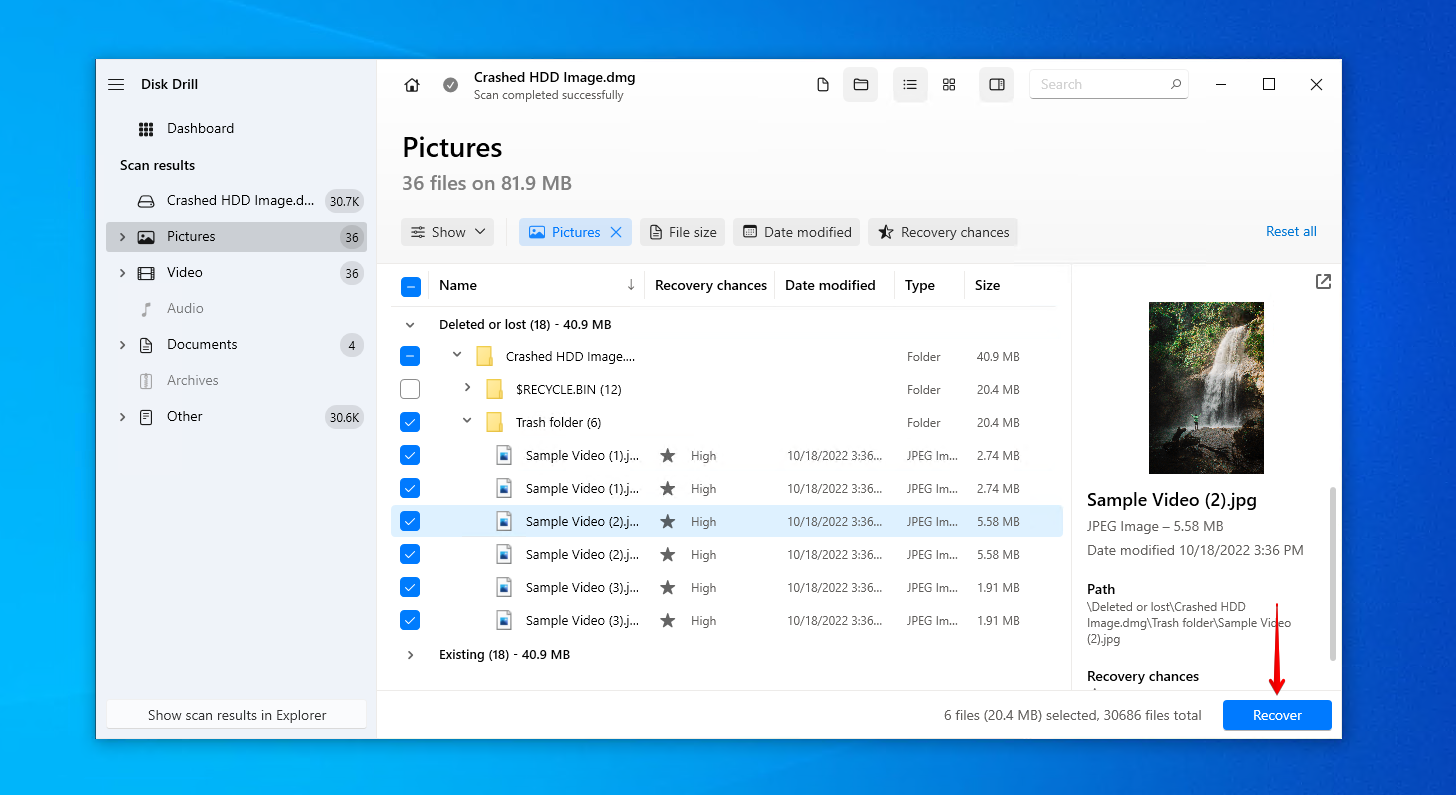Remove the Pictures filter chip
The width and height of the screenshot is (1456, 795).
[x=617, y=231]
